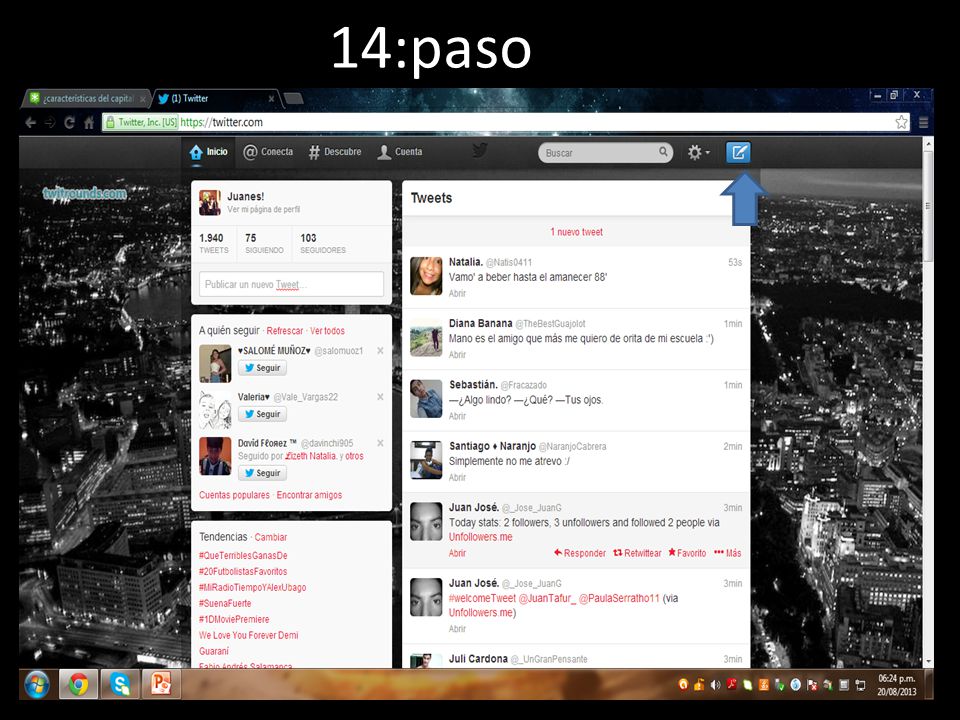Dismiss the SALOMÉ MUÑOZ suggestion
This screenshot has width=960, height=720.
pyautogui.click(x=380, y=351)
